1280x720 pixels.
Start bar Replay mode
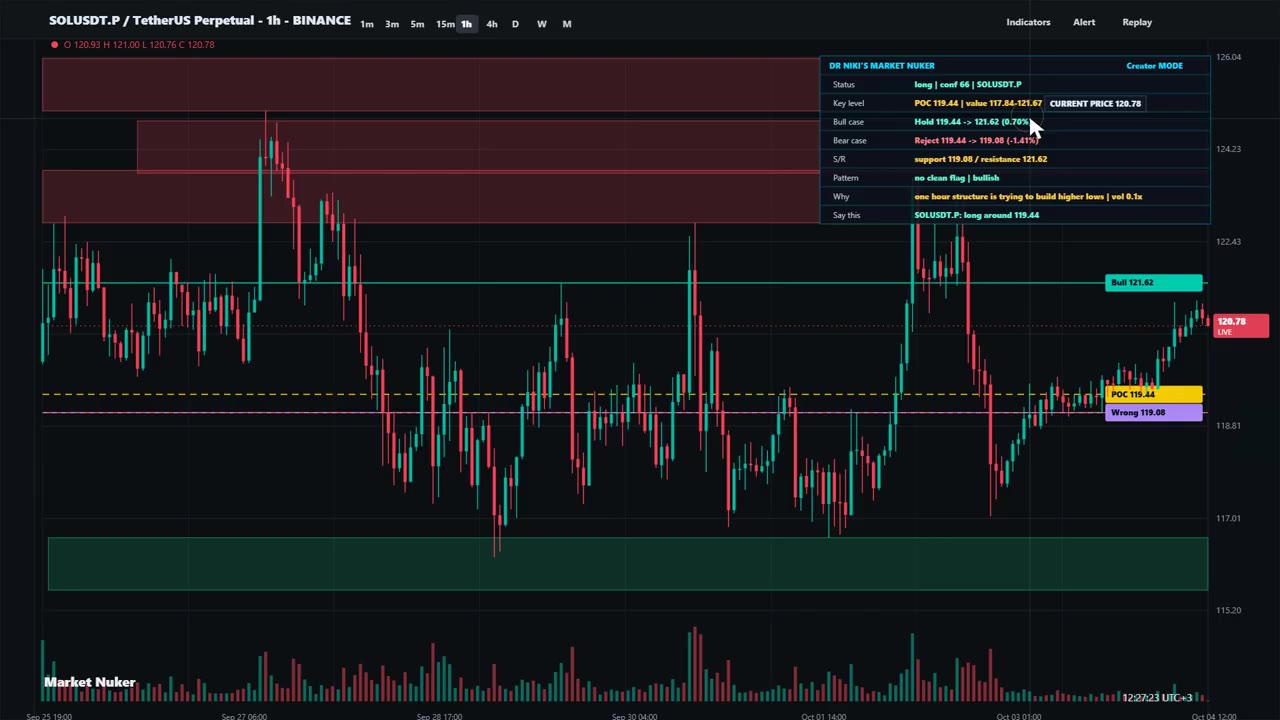(1137, 22)
